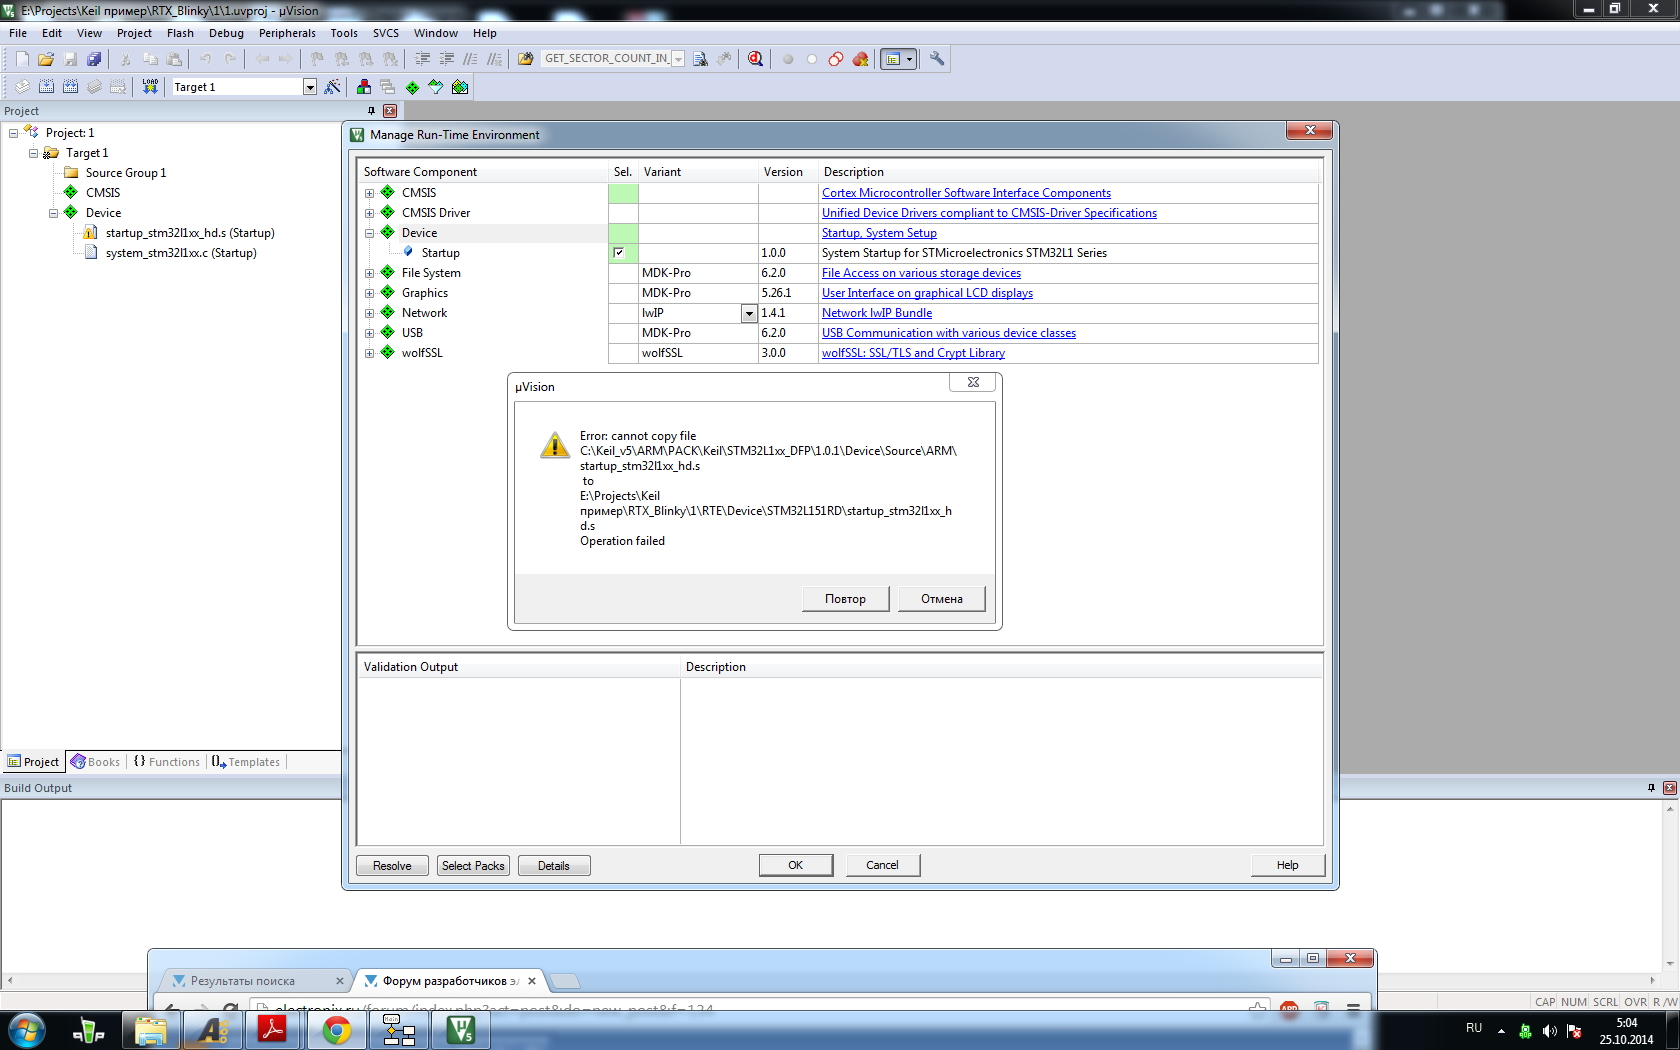Open the File menu
Viewport: 1680px width, 1050px height.
pyautogui.click(x=18, y=33)
